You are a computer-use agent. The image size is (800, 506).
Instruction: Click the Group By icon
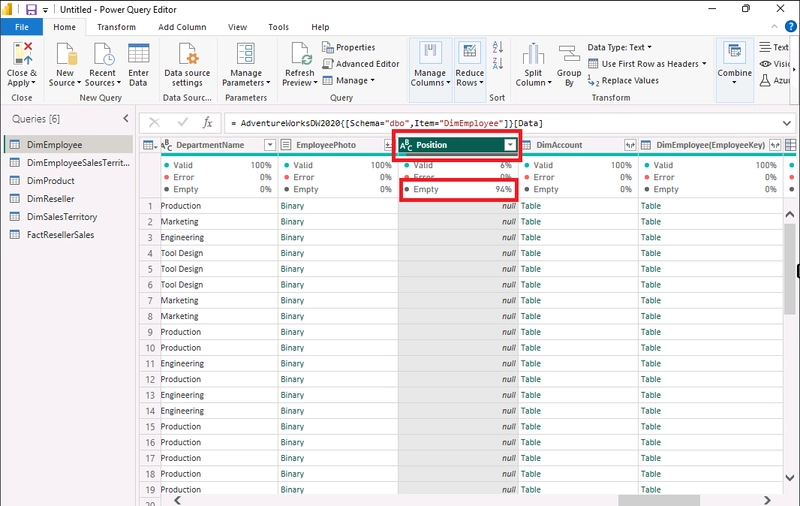click(569, 54)
